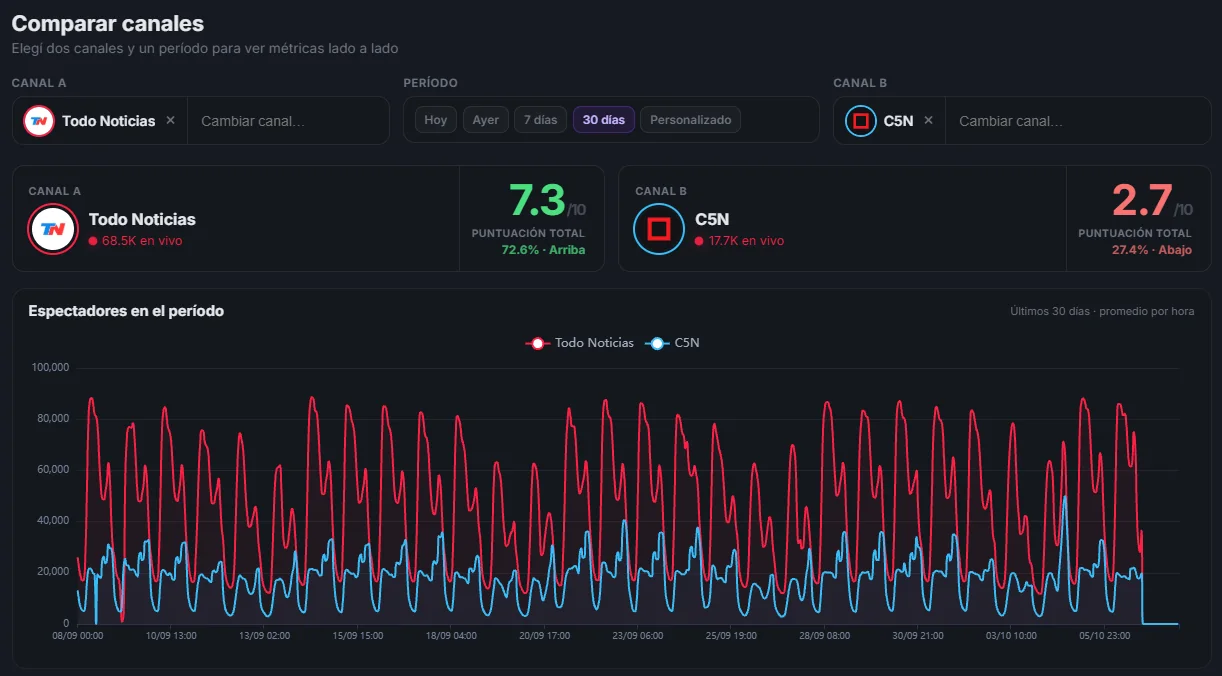The height and width of the screenshot is (676, 1222).
Task: Select the 30 días period
Action: (604, 120)
